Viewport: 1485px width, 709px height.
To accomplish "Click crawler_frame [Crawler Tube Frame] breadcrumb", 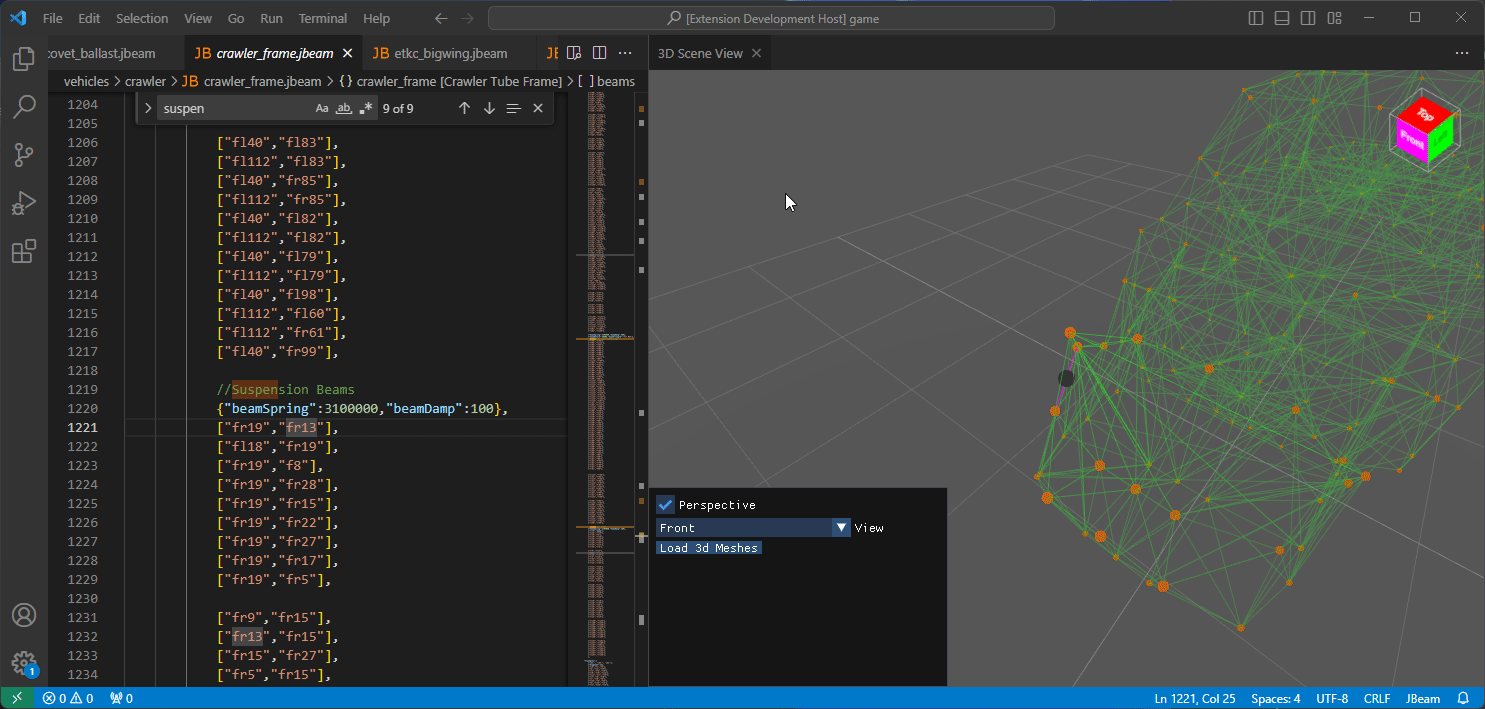I will 452,81.
